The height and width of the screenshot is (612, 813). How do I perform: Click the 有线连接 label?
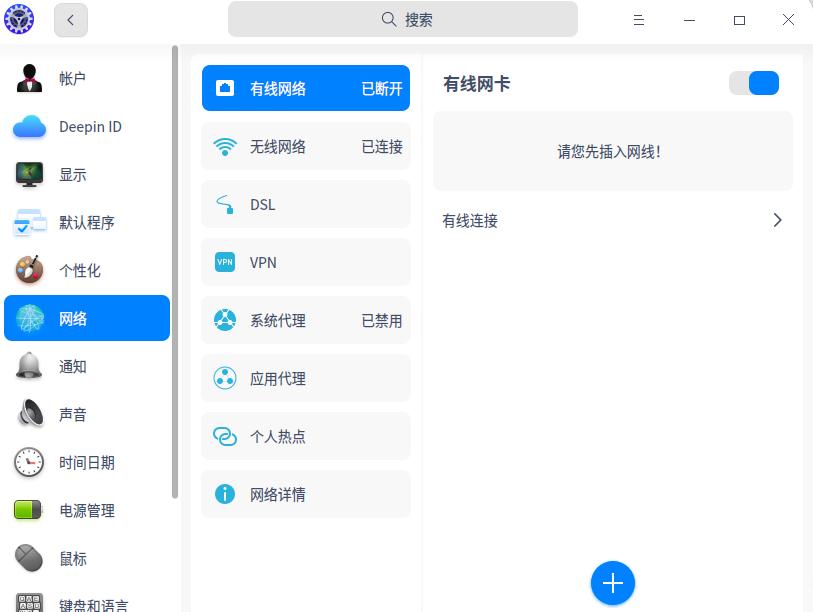[x=470, y=220]
